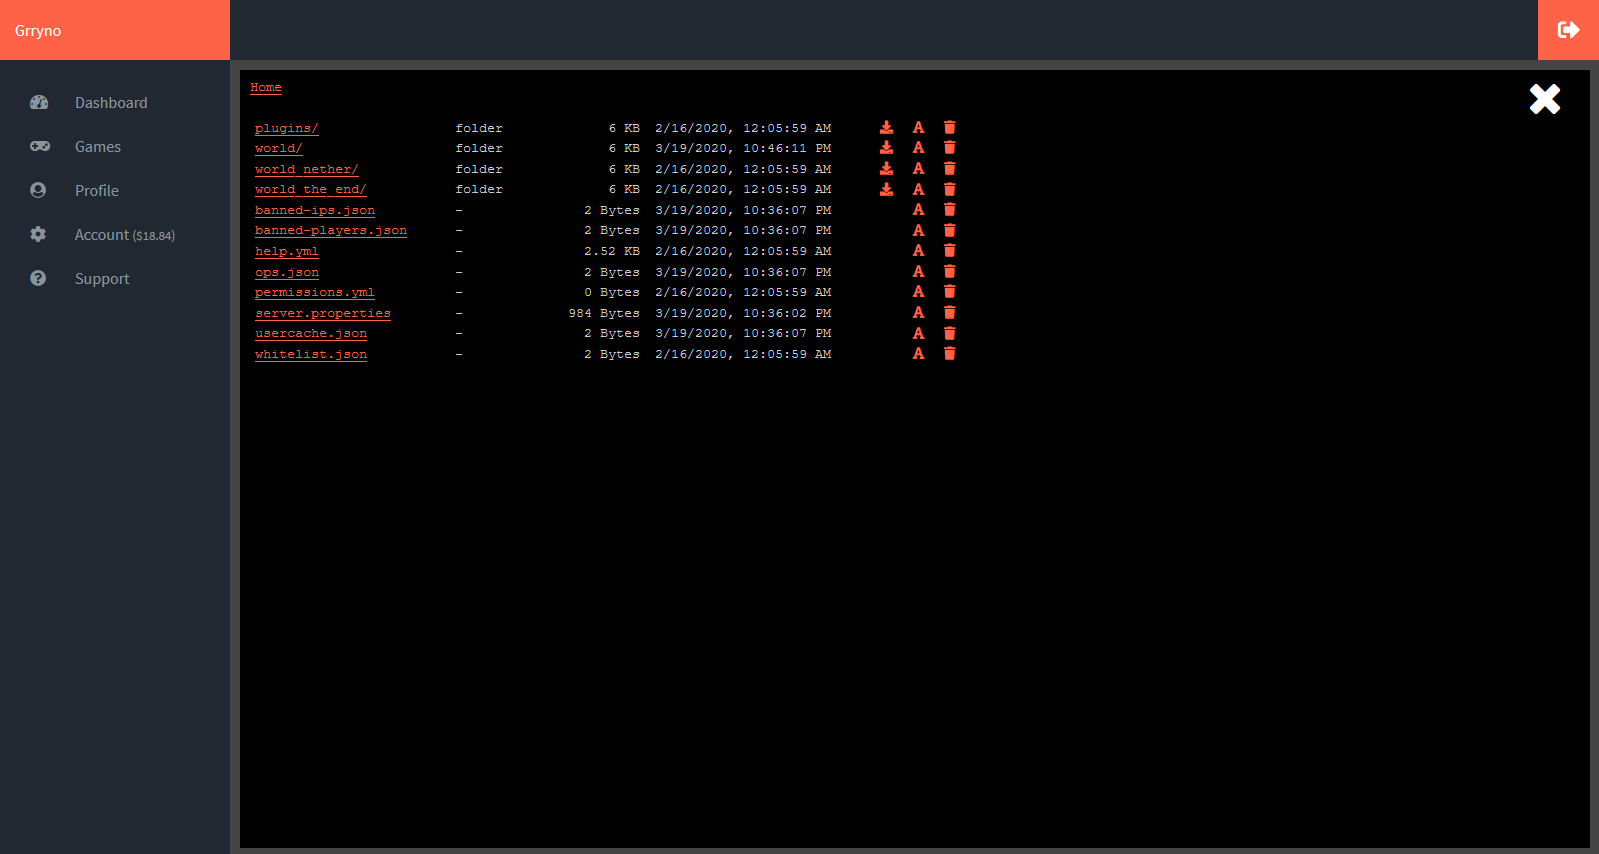The height and width of the screenshot is (854, 1599).
Task: Open usercache.json file link
Action: click(311, 333)
